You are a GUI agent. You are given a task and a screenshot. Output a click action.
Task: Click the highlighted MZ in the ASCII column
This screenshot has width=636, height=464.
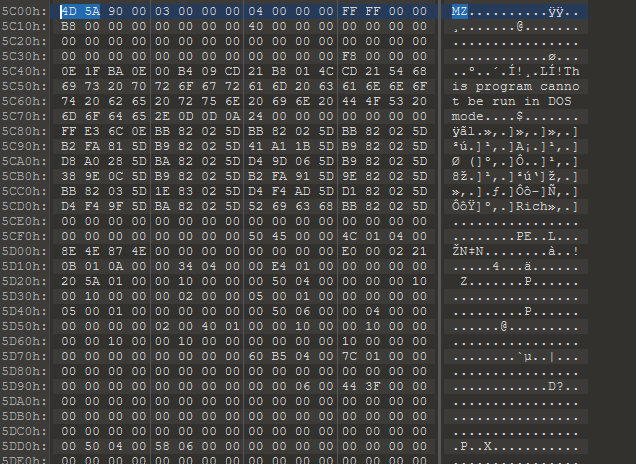(460, 11)
